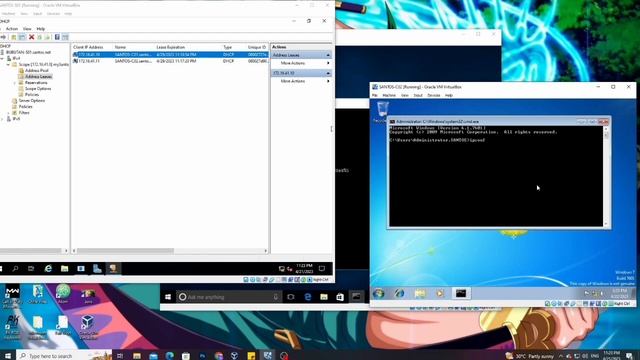Click the red X delete icon in DHCP toolbar
The image size is (640, 360).
[31, 37]
